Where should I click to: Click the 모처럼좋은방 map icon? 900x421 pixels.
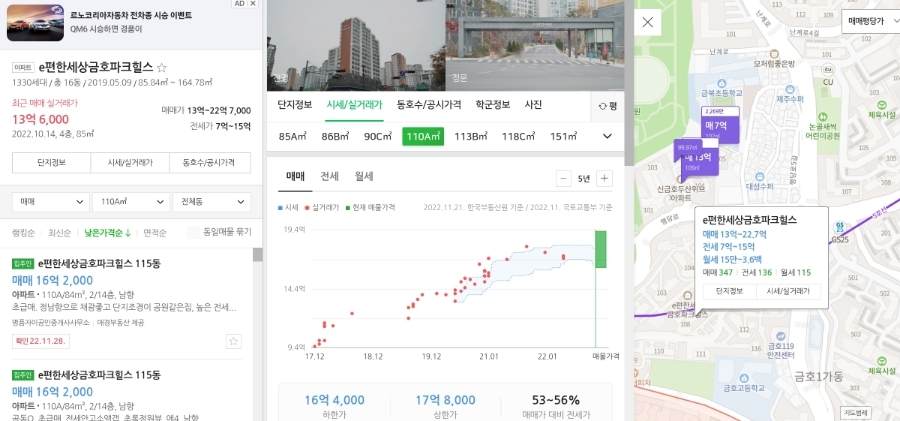pyautogui.click(x=773, y=52)
